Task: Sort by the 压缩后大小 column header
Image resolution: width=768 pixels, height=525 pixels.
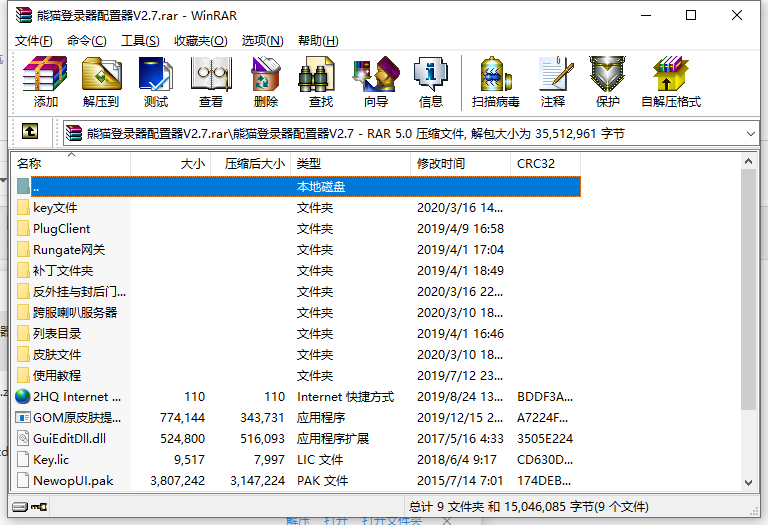Action: pos(251,164)
